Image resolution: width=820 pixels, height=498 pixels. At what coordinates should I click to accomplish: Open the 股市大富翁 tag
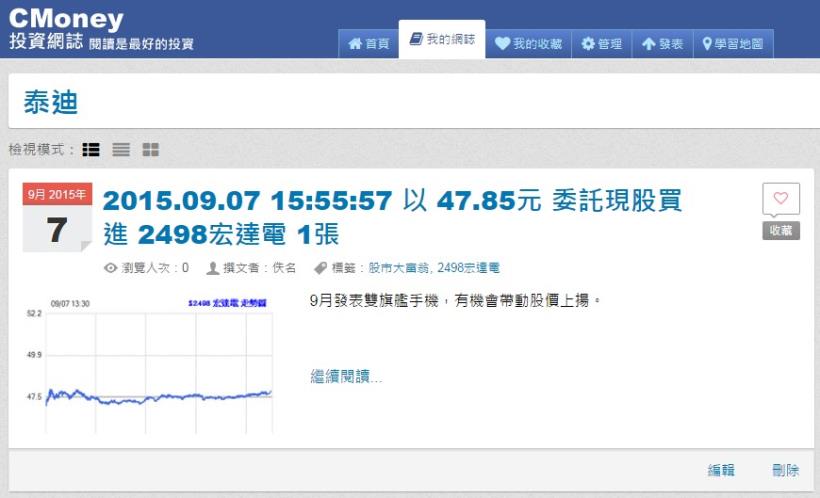399,268
